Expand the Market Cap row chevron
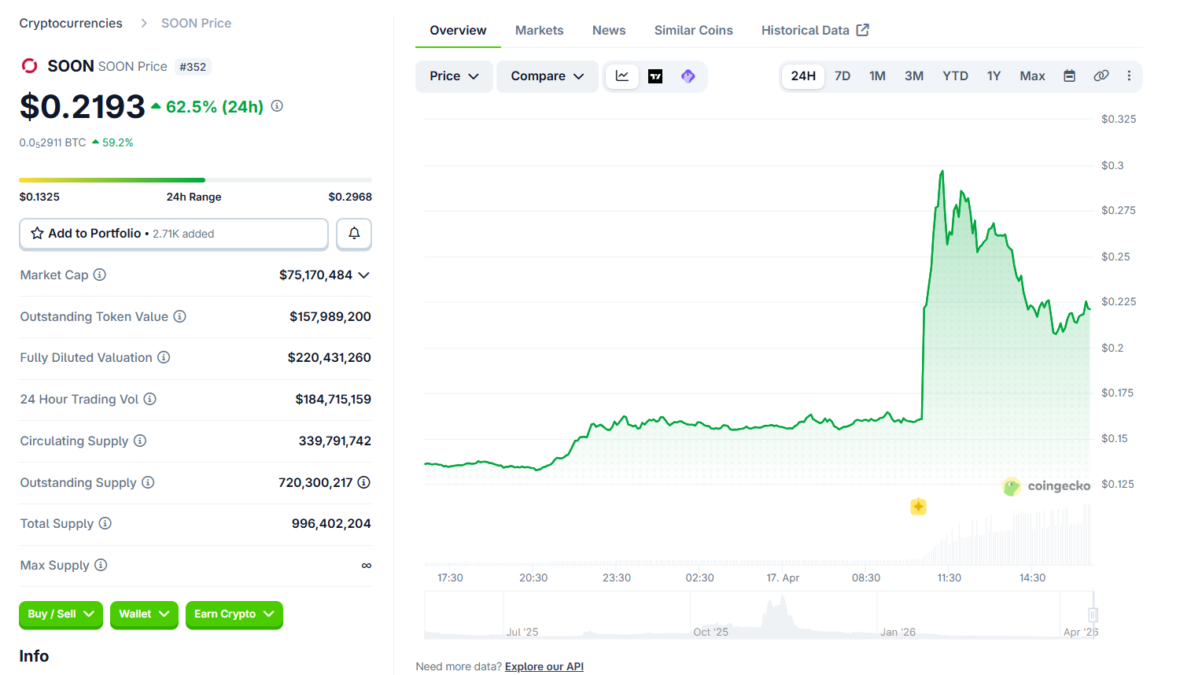This screenshot has height=675, width=1180. click(366, 275)
